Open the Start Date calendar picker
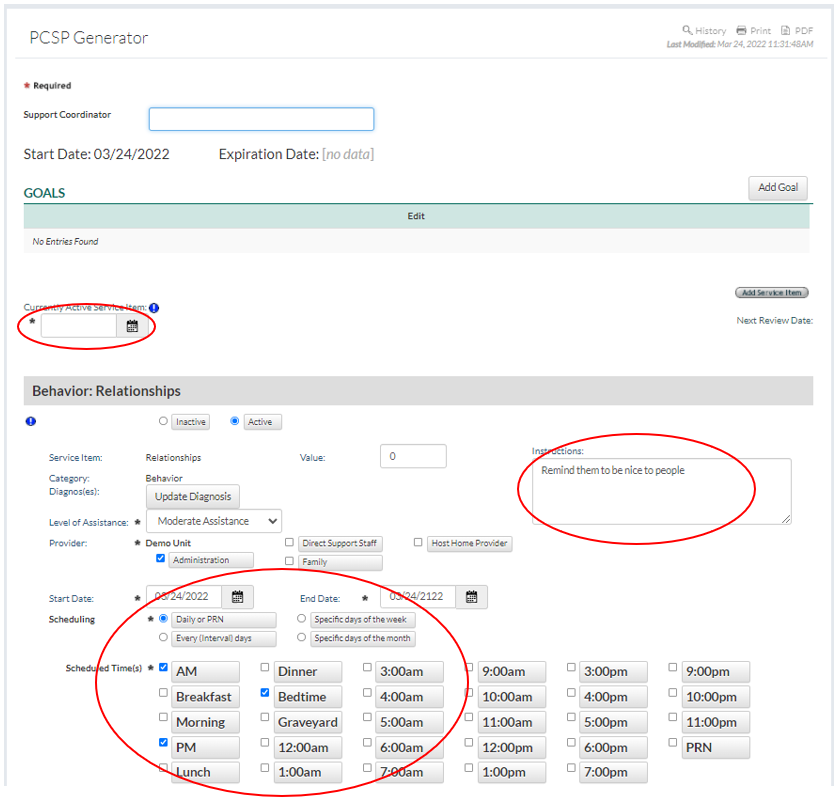This screenshot has width=840, height=805. click(237, 597)
